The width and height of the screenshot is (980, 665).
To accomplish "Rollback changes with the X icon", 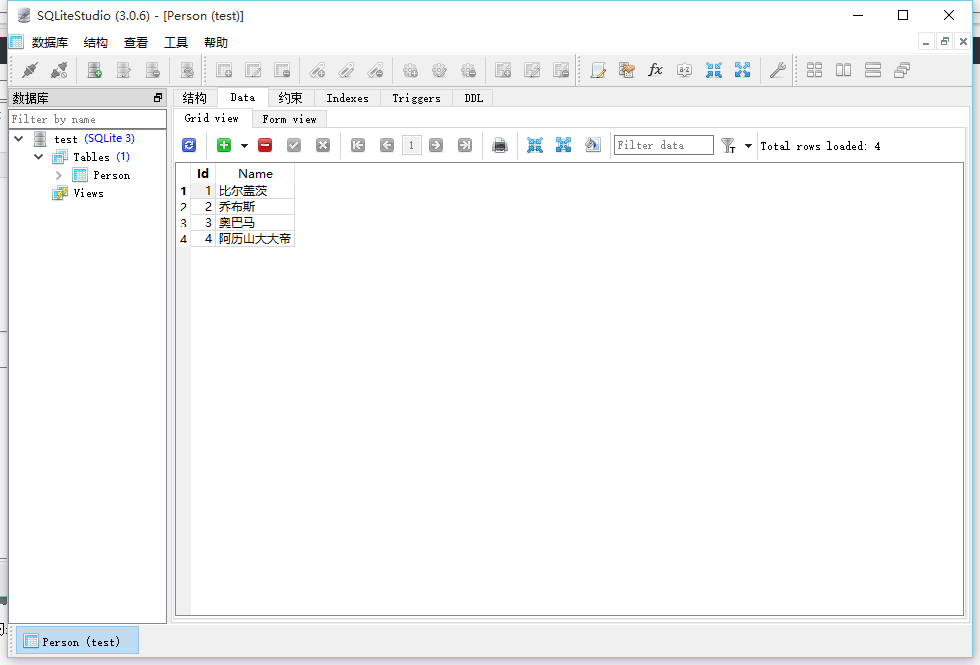I will tap(322, 146).
